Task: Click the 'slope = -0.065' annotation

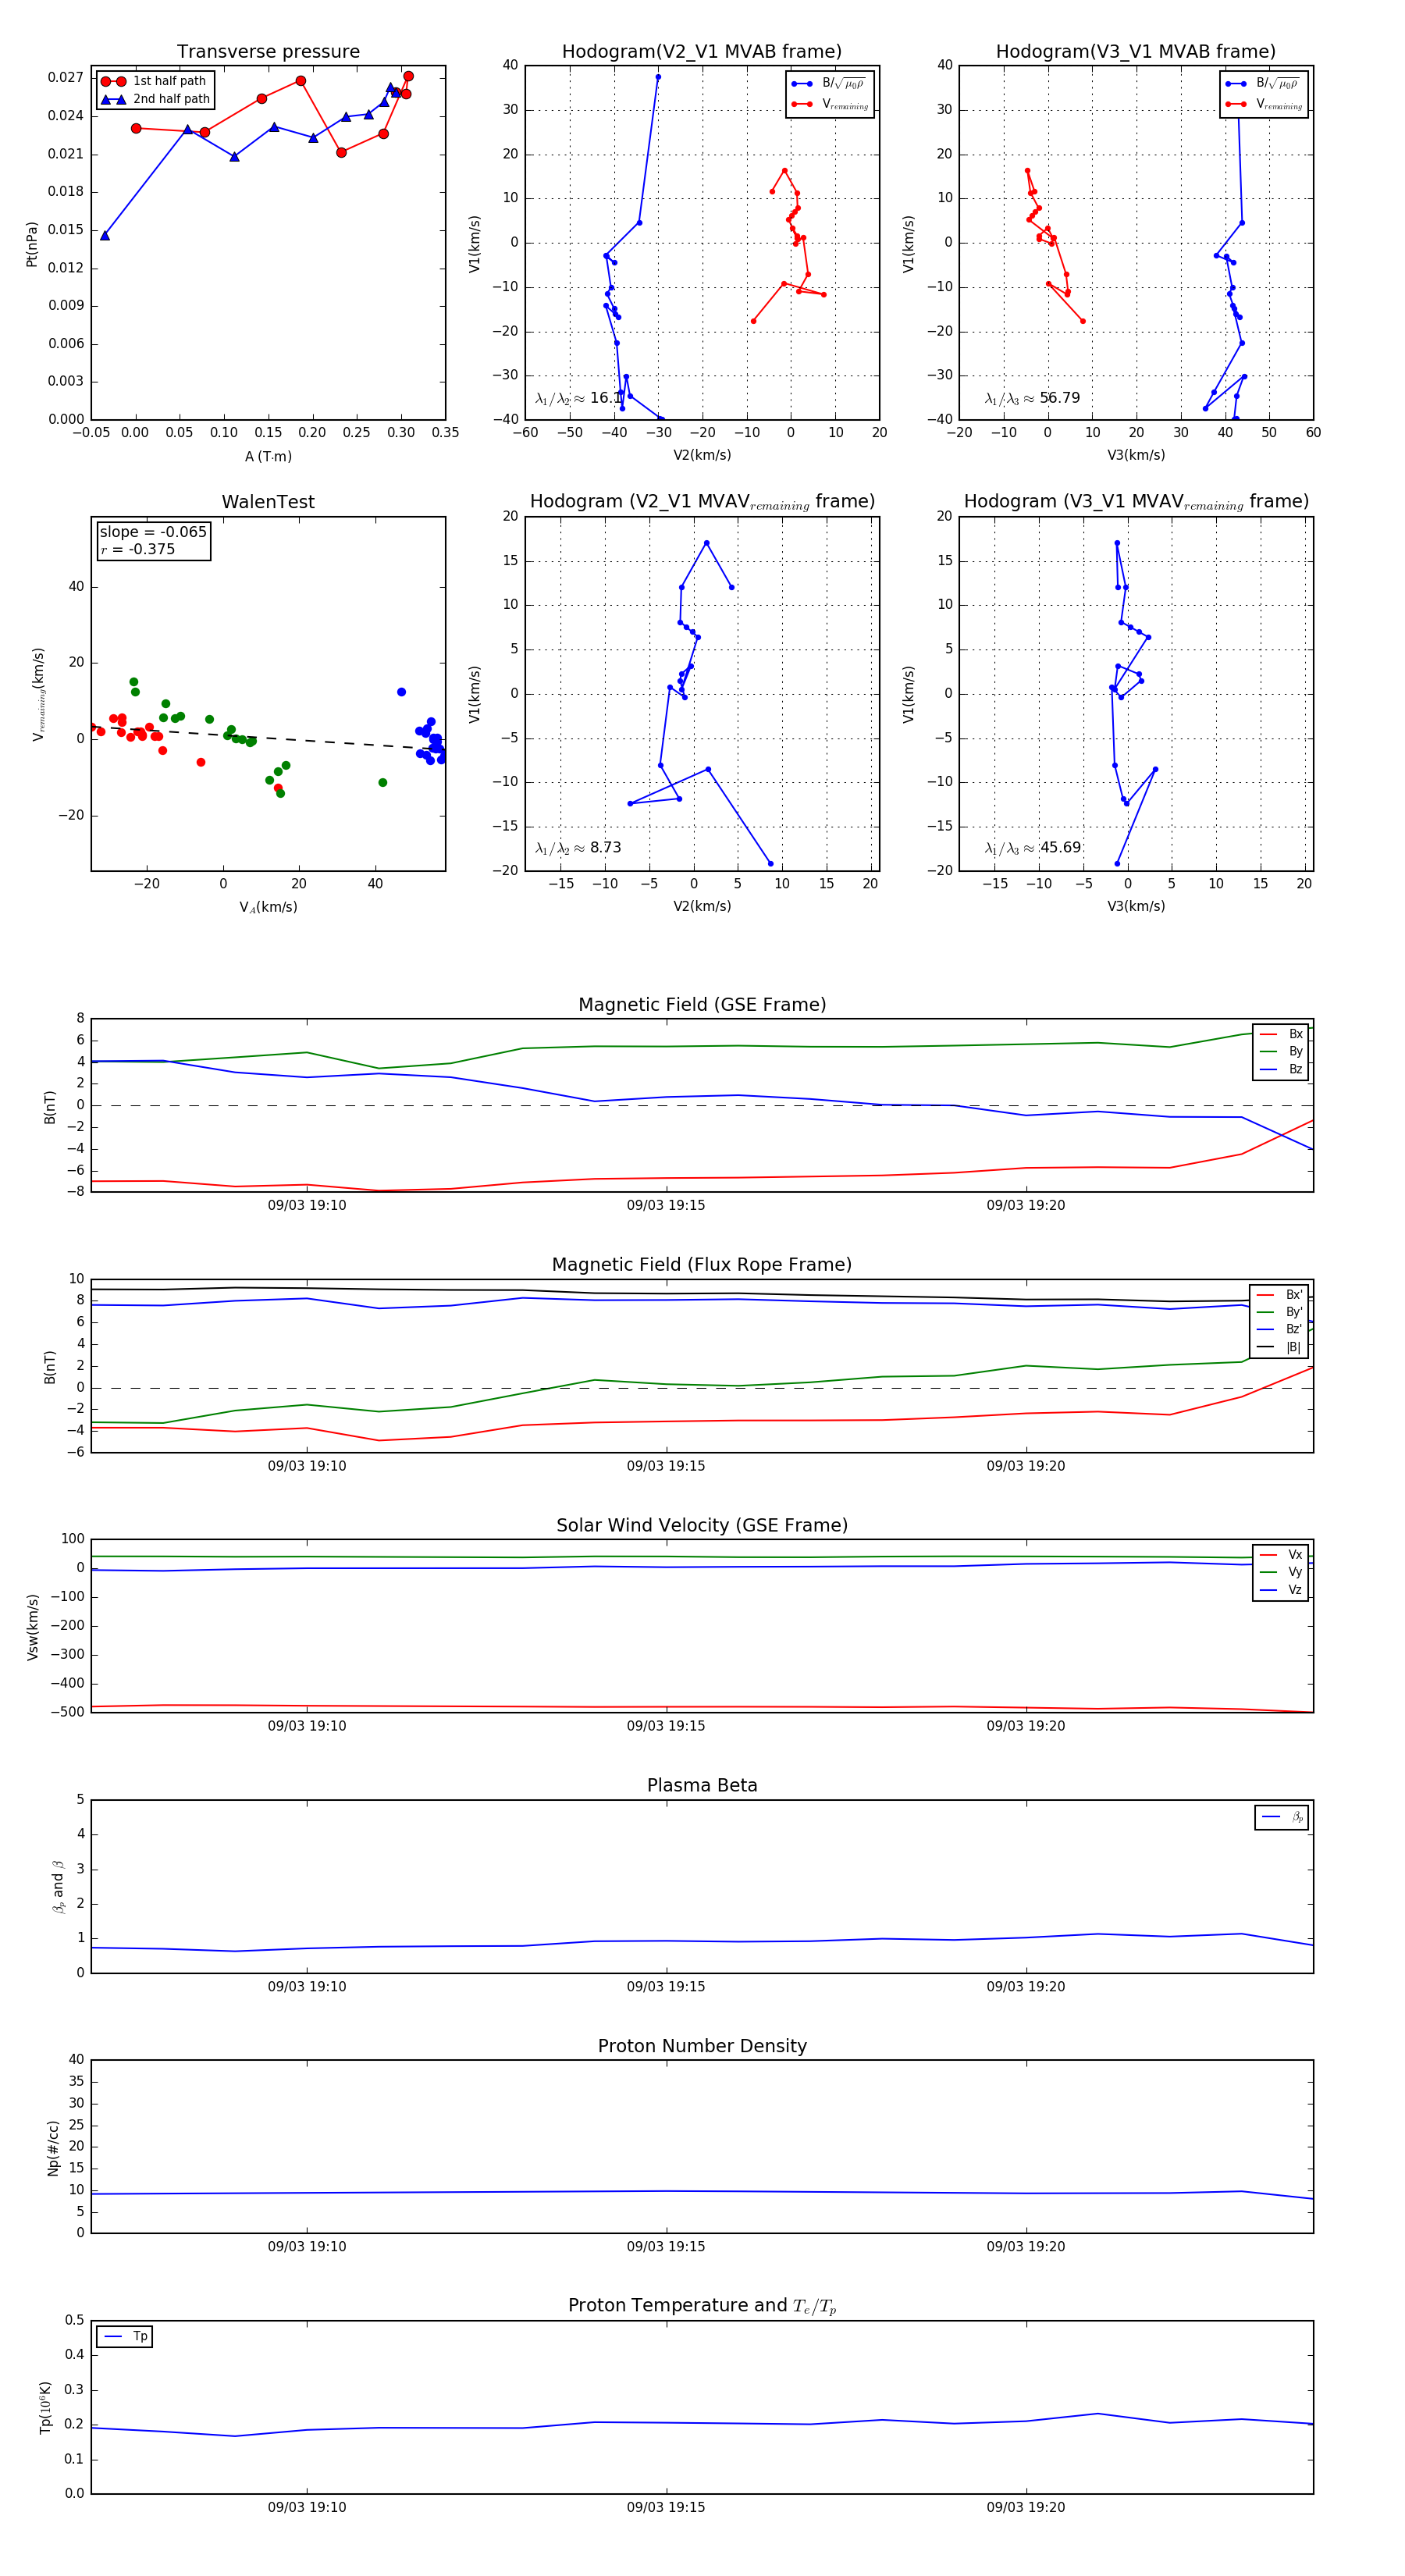Action: pos(153,532)
